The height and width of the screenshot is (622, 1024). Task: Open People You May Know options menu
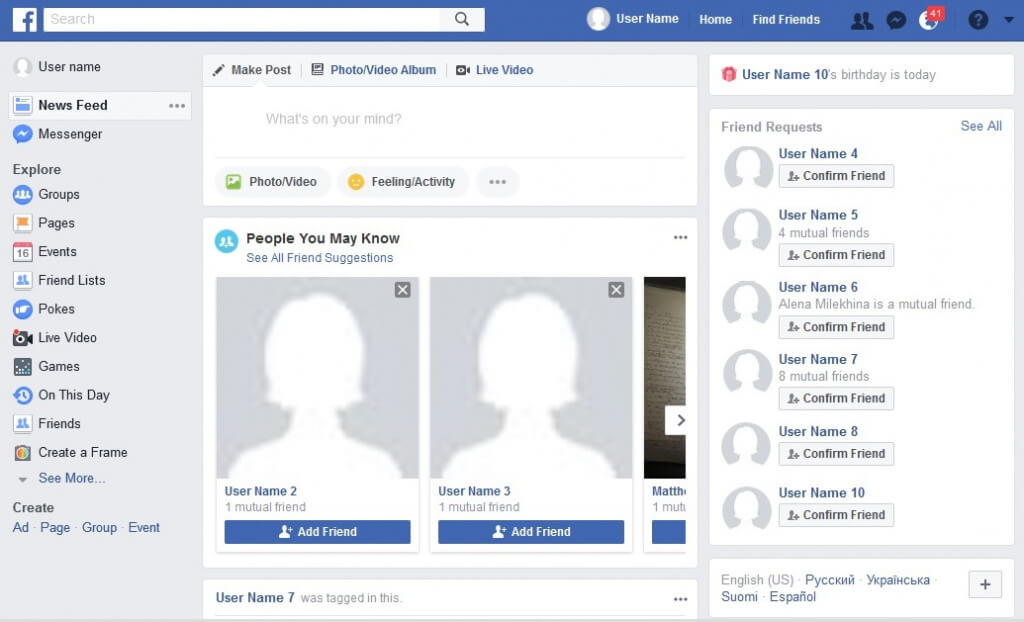pos(680,238)
